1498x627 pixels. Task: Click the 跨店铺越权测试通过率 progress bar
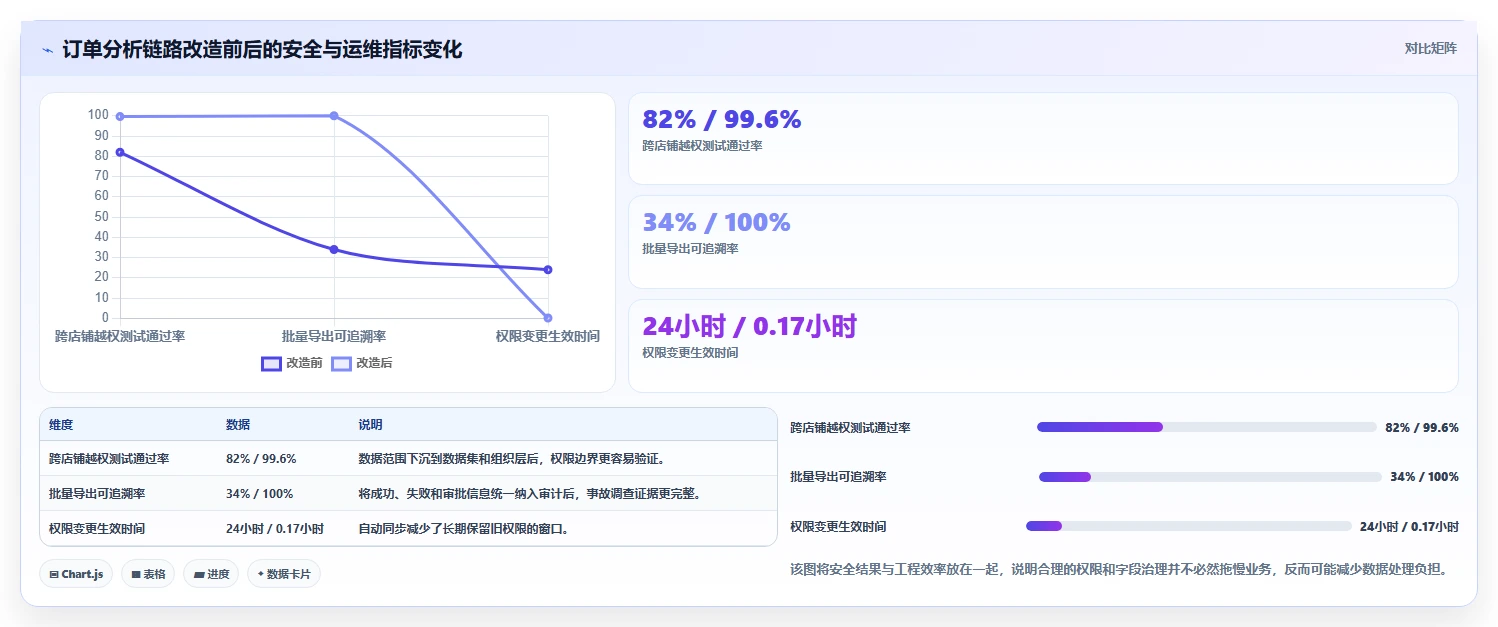click(1207, 427)
